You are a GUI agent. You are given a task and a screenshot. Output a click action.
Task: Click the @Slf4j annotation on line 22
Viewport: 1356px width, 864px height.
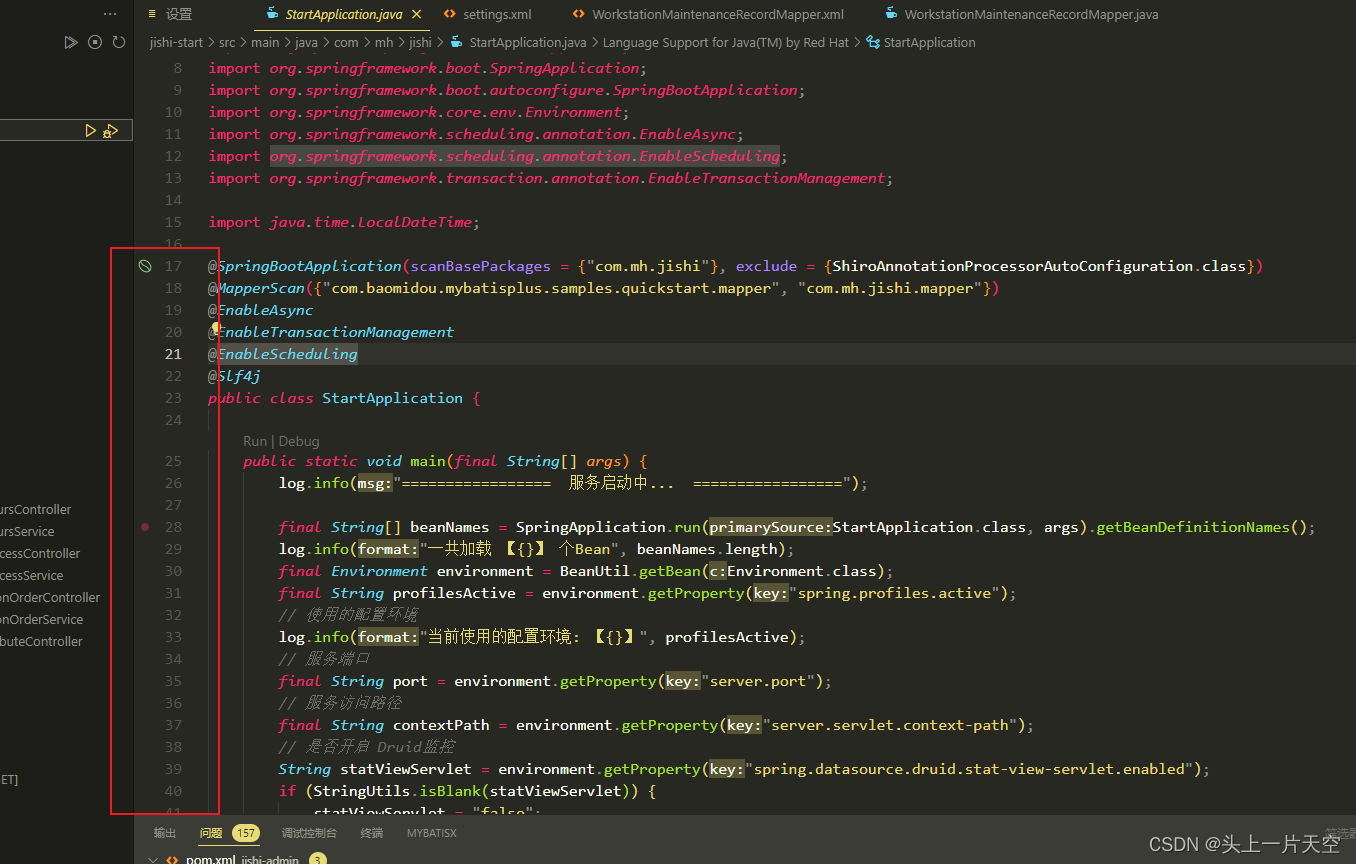(x=234, y=376)
